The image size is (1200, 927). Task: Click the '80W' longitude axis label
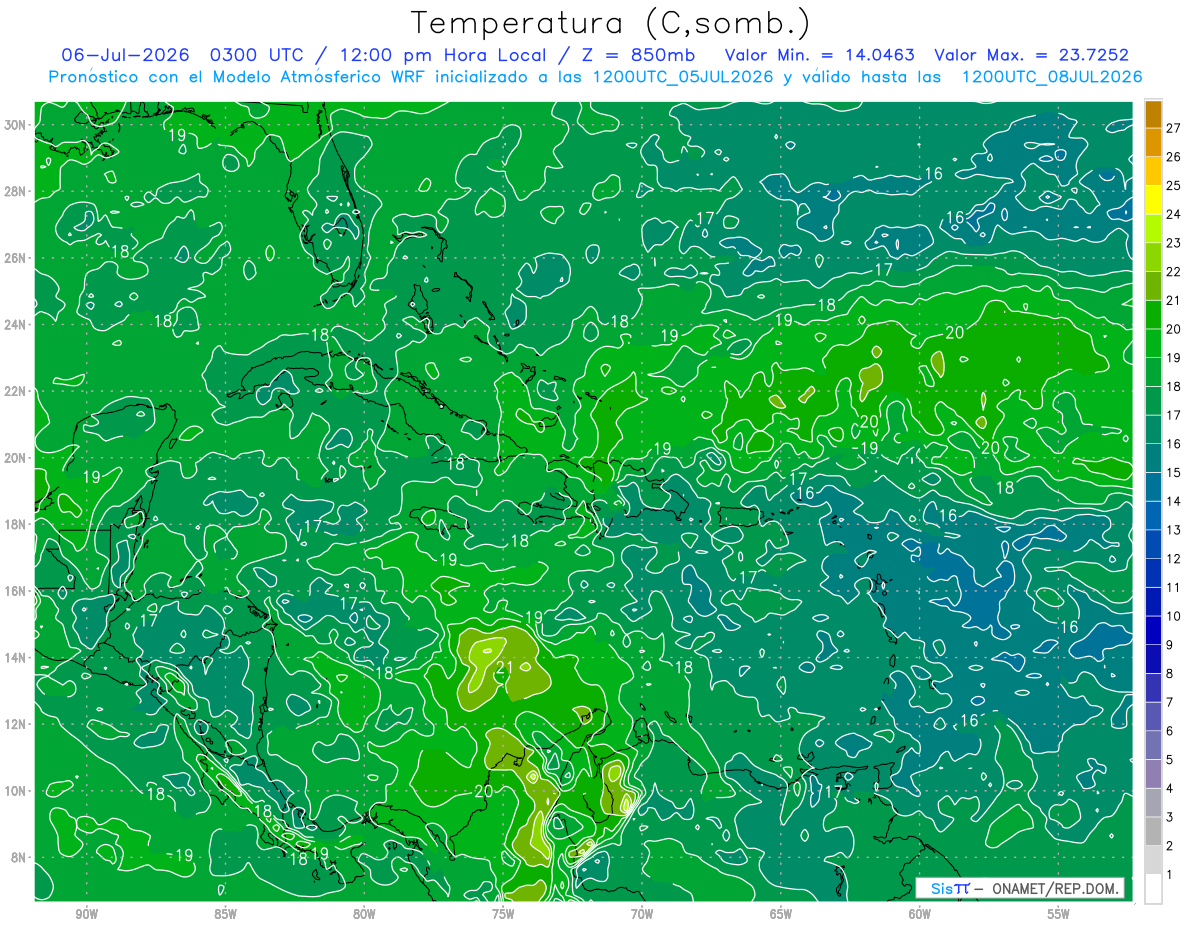tap(364, 915)
